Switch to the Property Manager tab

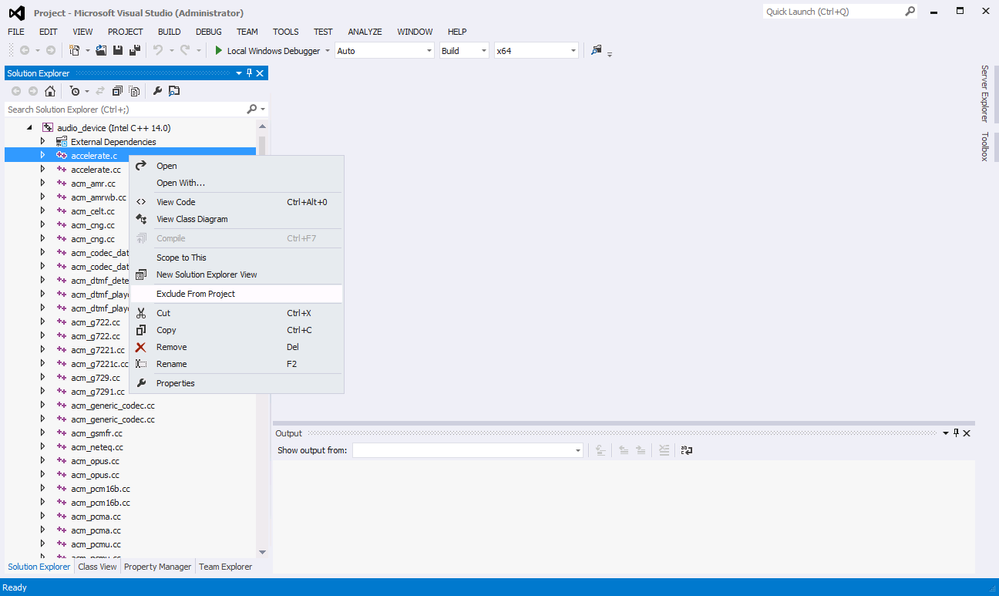coord(157,567)
